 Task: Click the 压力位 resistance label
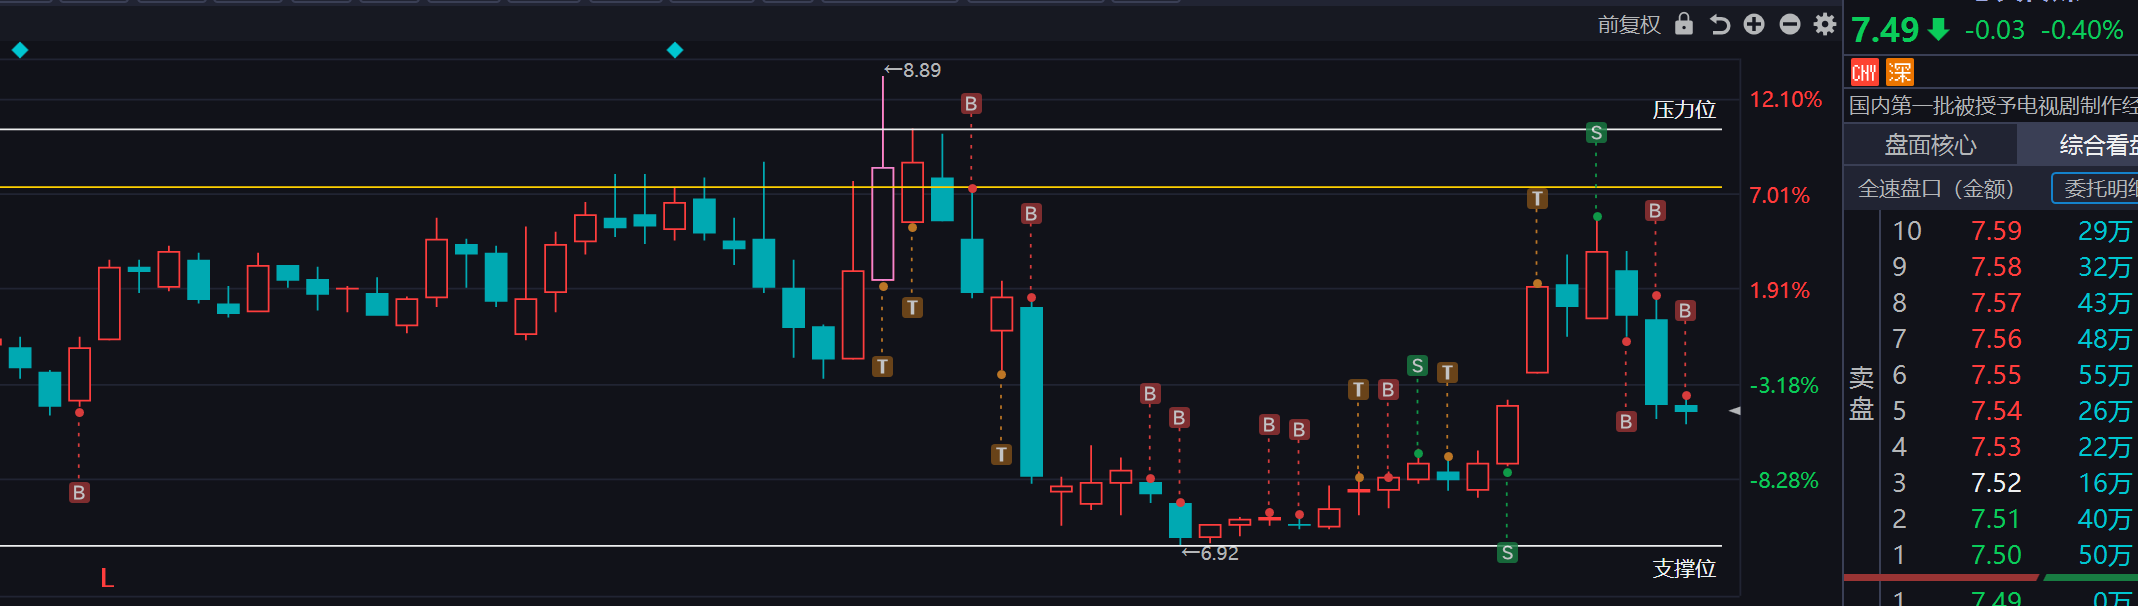pos(1684,110)
